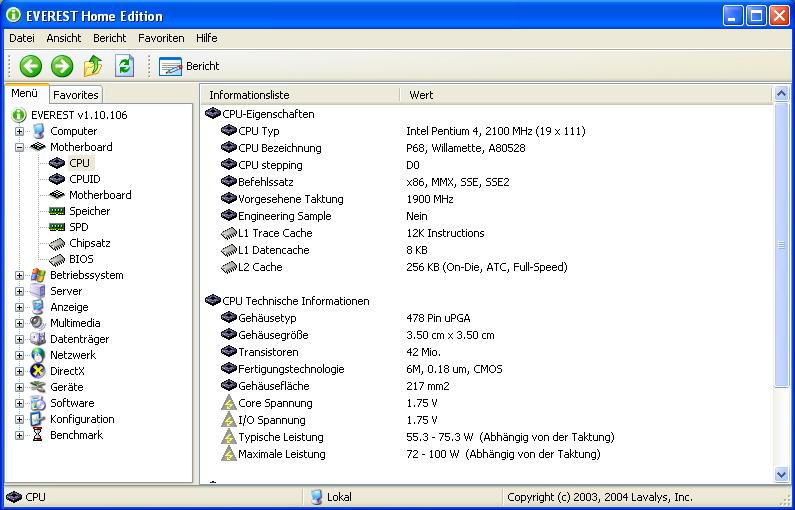This screenshot has height=510, width=795.
Task: Expand the Netzwerk tree node
Action: click(19, 355)
